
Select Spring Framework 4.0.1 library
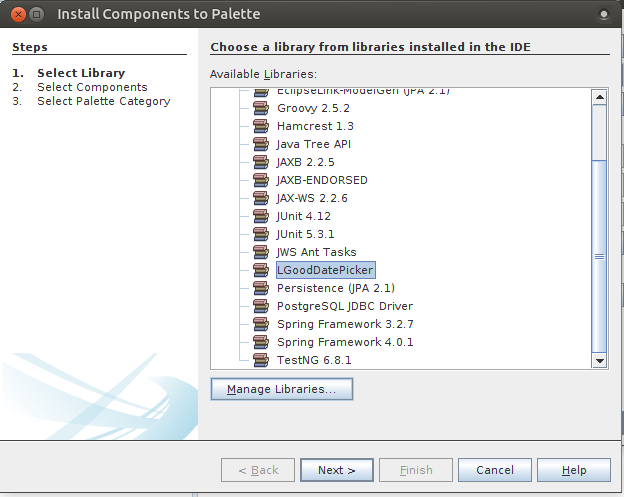click(x=345, y=342)
